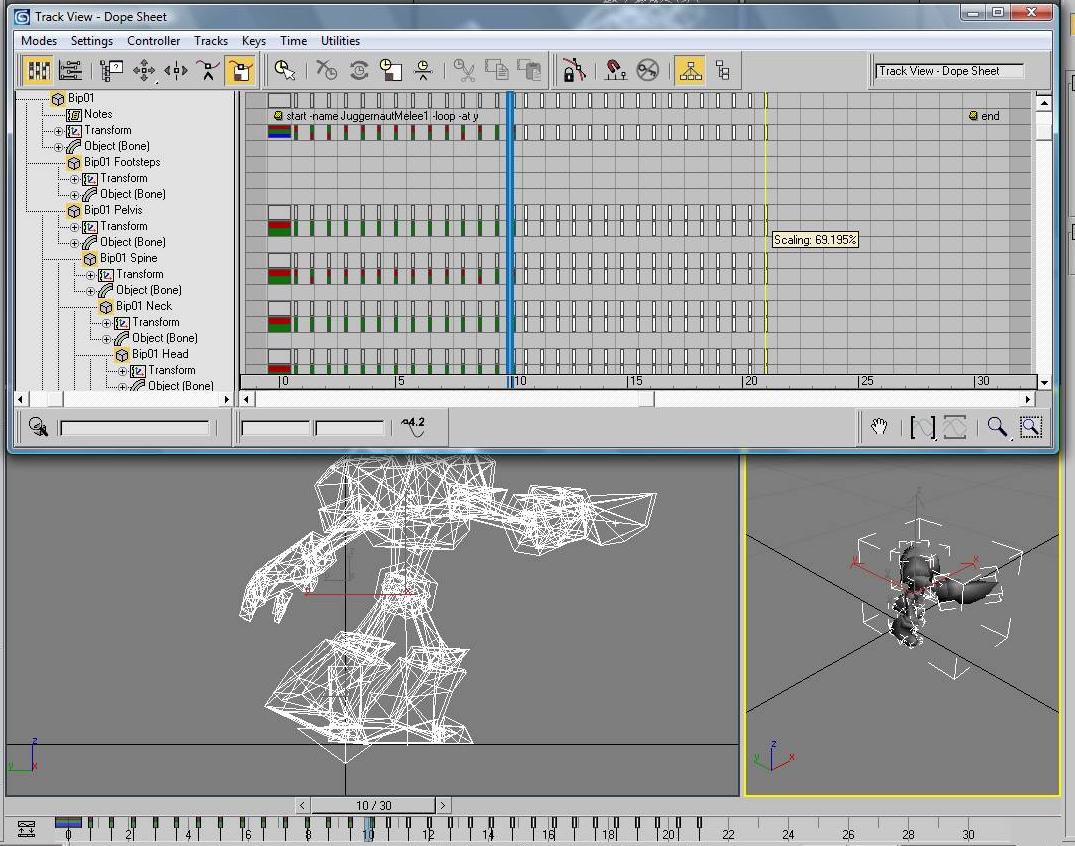Toggle Lock Selection
Image resolution: width=1075 pixels, height=846 pixels.
pos(574,70)
